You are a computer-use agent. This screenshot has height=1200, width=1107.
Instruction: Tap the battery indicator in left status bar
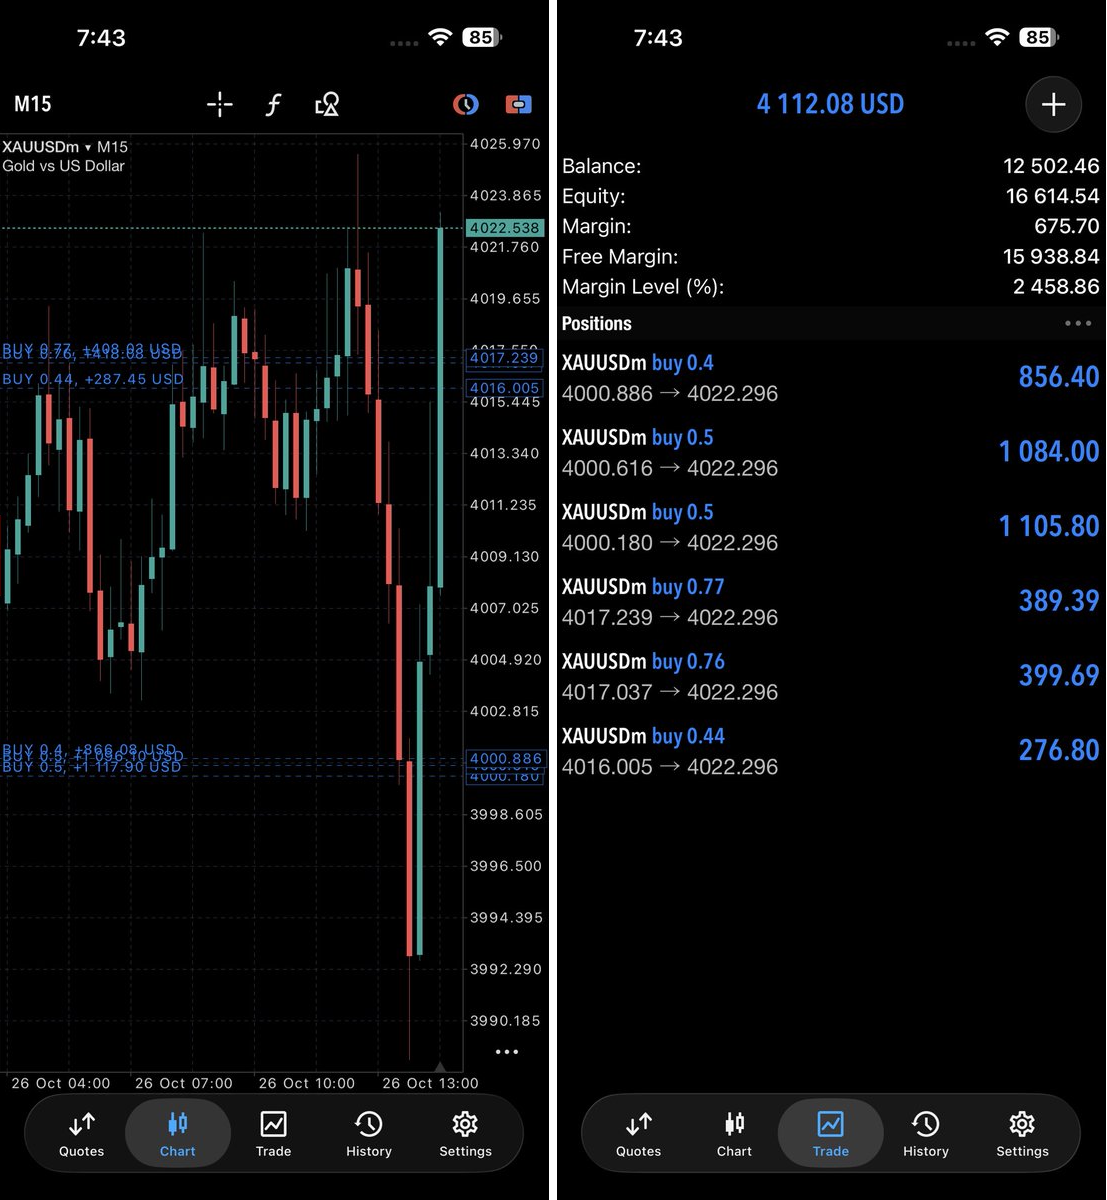pos(482,38)
